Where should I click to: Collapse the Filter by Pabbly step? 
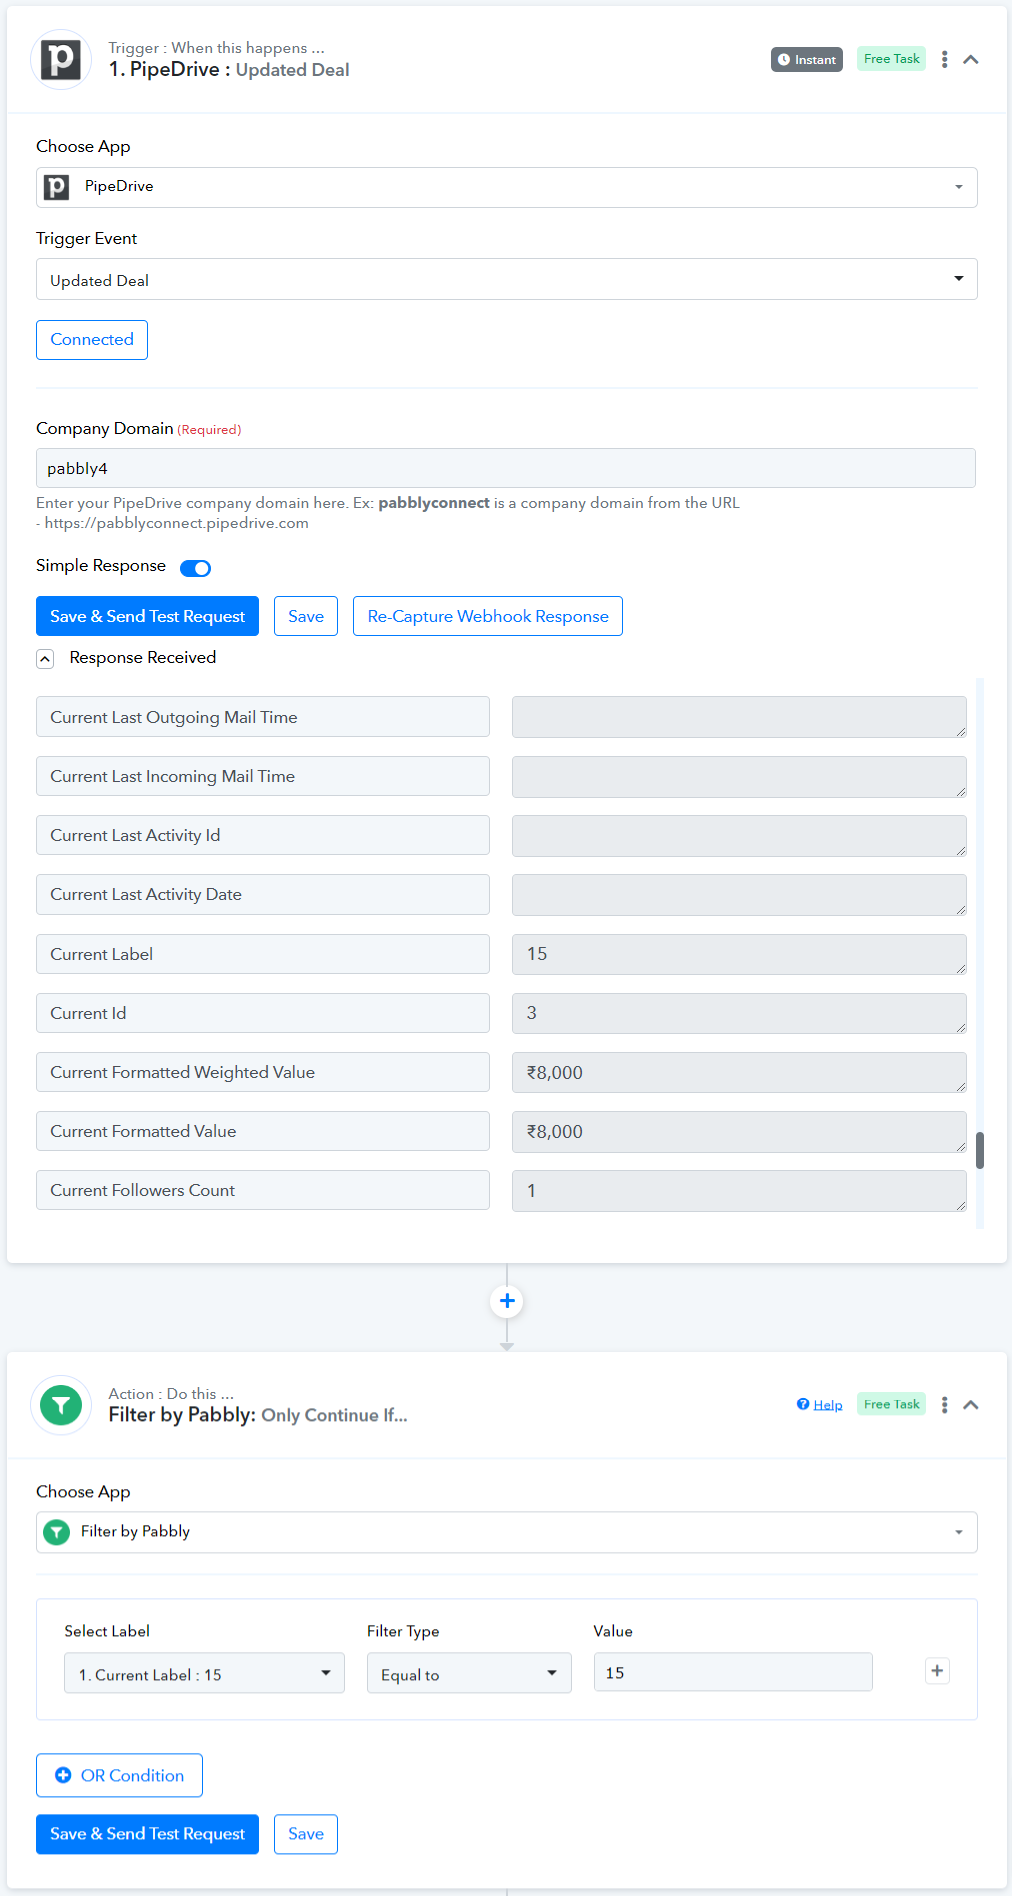pos(971,1405)
